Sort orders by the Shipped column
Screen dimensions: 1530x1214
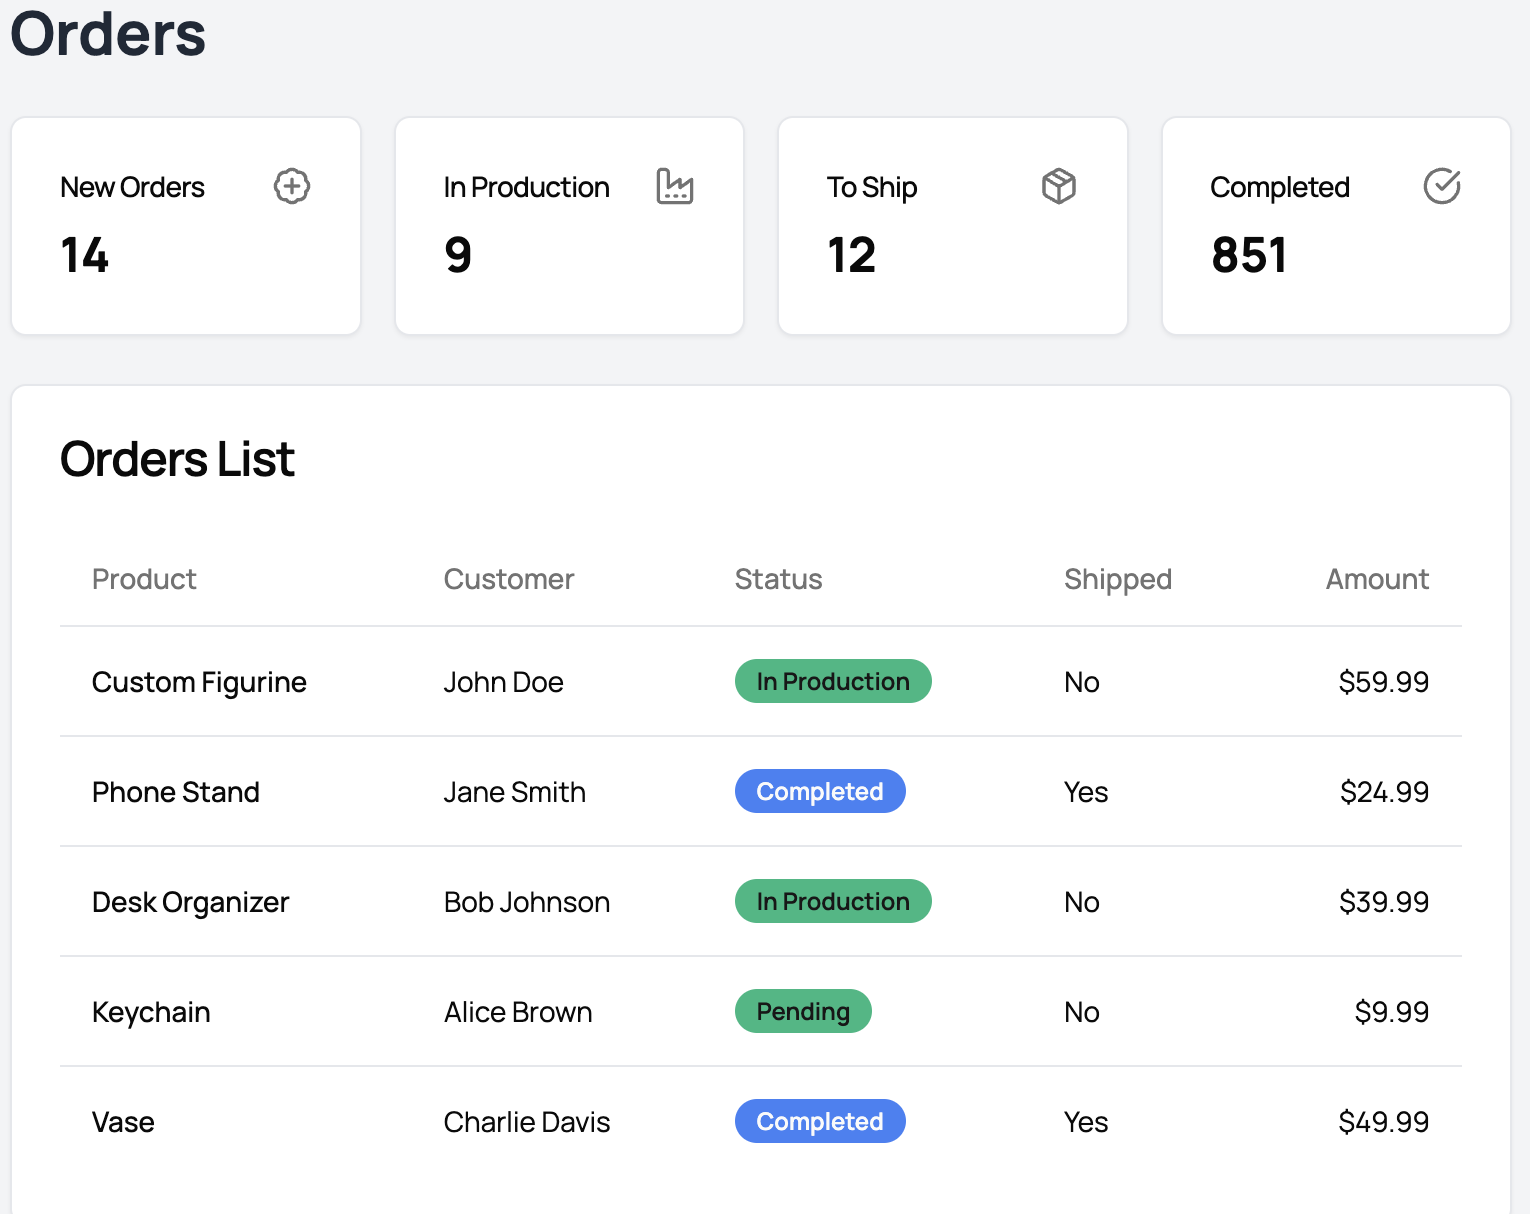click(1118, 578)
